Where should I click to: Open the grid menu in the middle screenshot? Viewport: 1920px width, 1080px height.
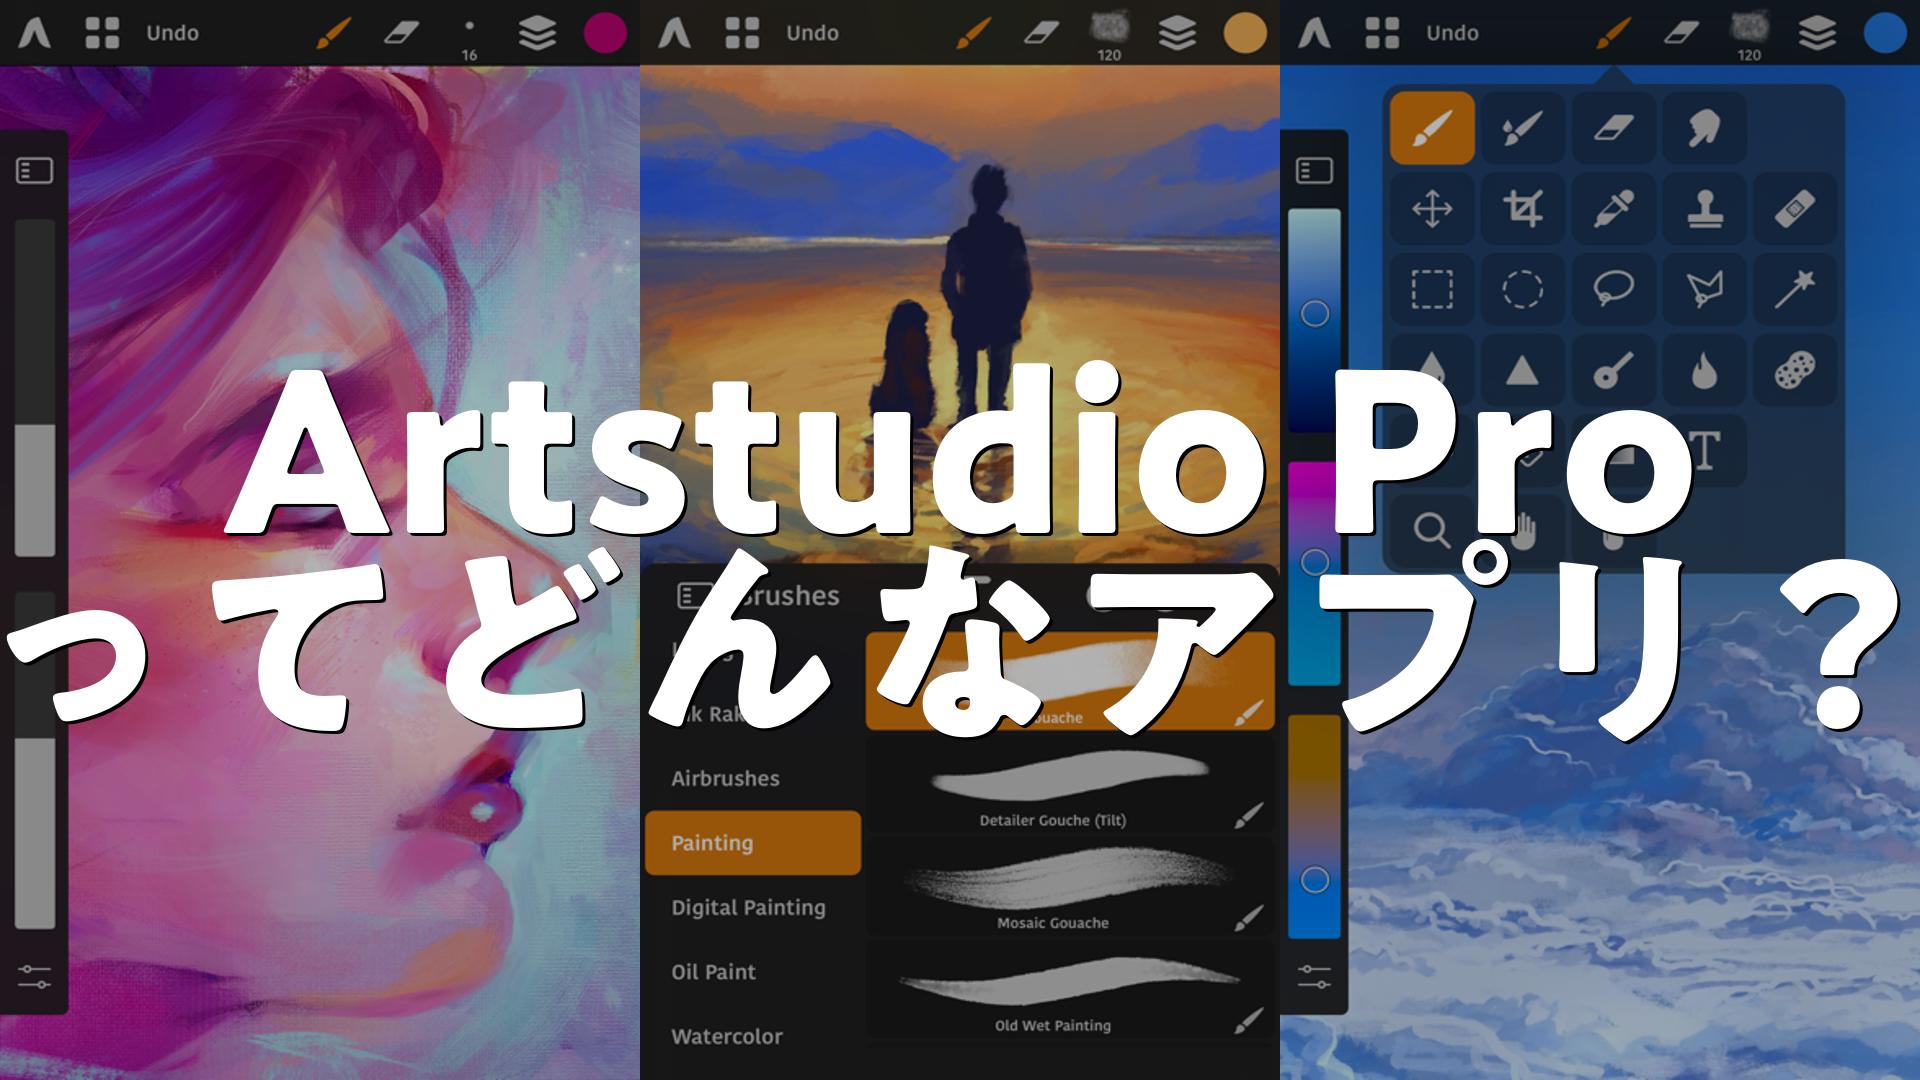pyautogui.click(x=742, y=33)
